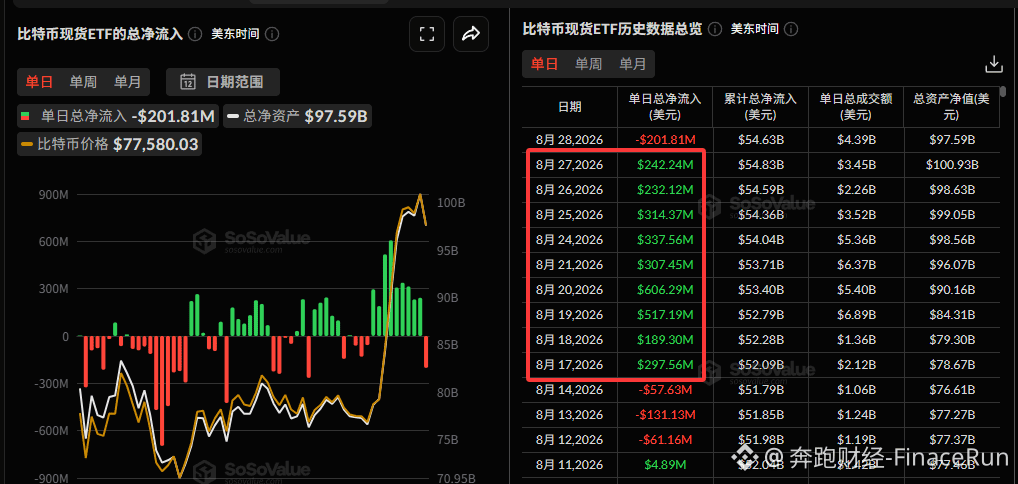Viewport: 1018px width, 484px height.
Task: Click info icon beside 美东时间 in table panel
Action: pos(791,29)
